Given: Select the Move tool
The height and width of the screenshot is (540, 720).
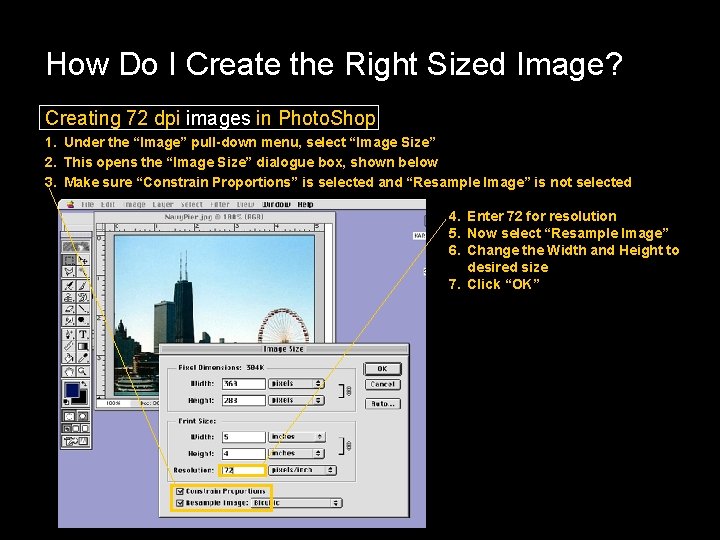Looking at the screenshot, I should (x=83, y=260).
